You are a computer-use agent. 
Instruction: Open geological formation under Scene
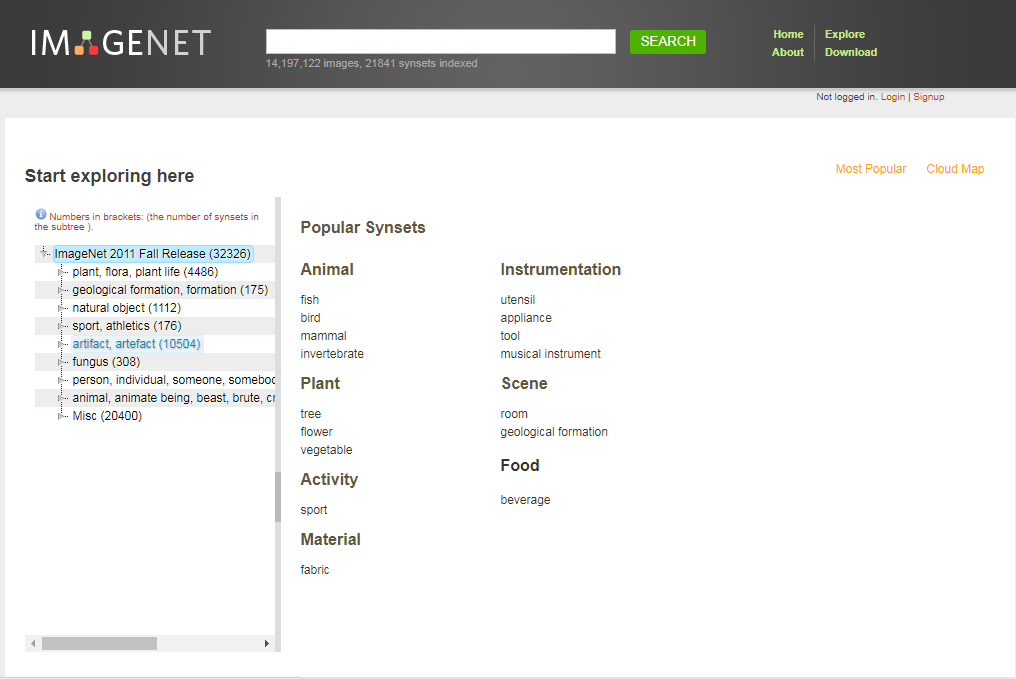click(554, 432)
